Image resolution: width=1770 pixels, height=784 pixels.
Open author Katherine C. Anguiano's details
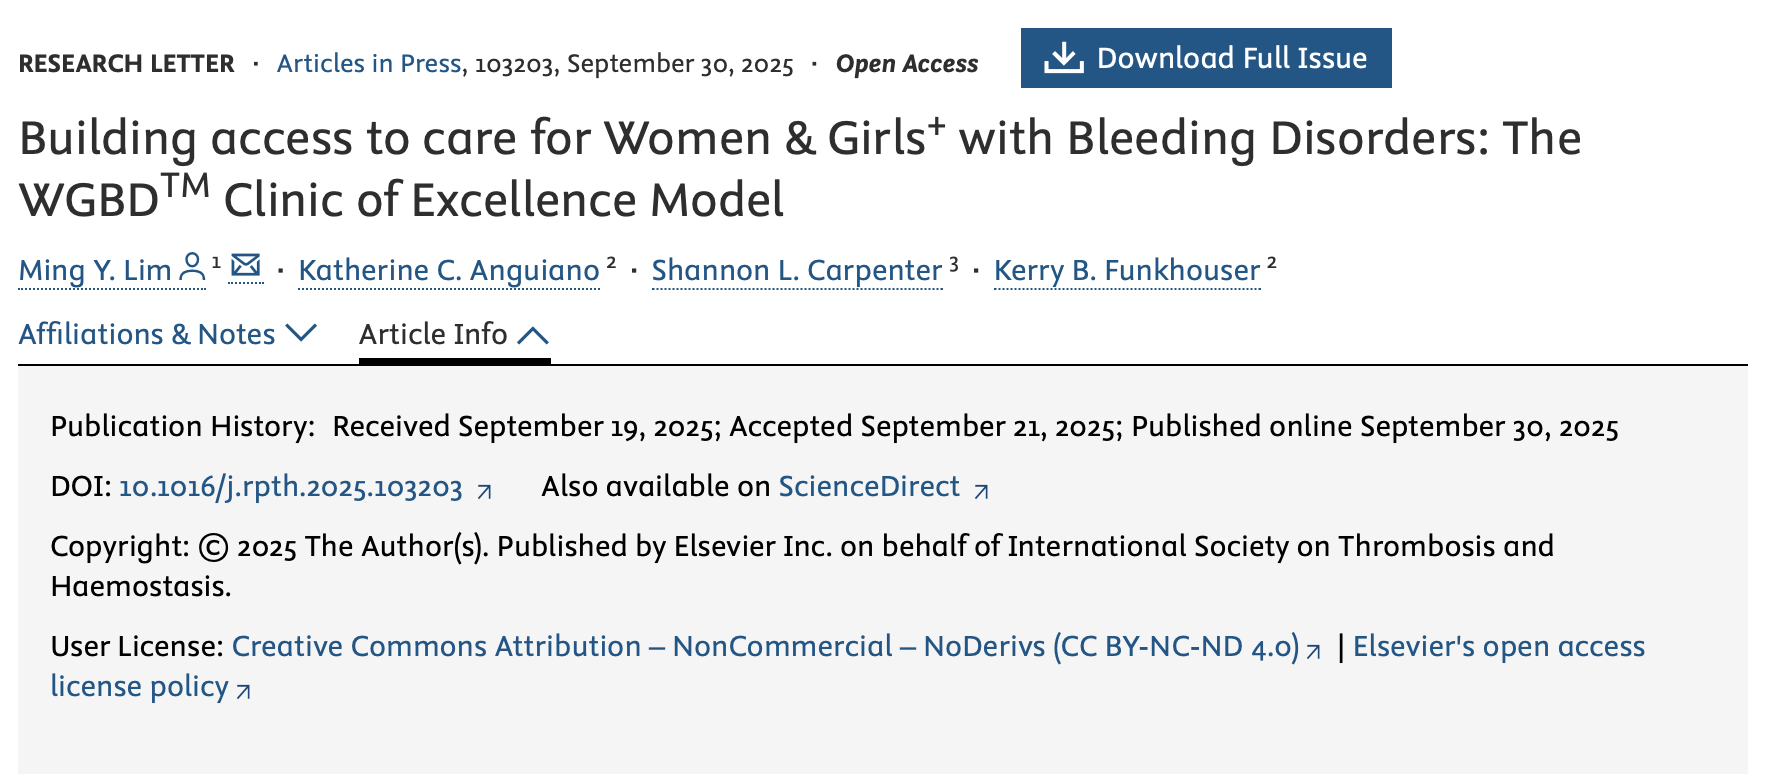(449, 270)
